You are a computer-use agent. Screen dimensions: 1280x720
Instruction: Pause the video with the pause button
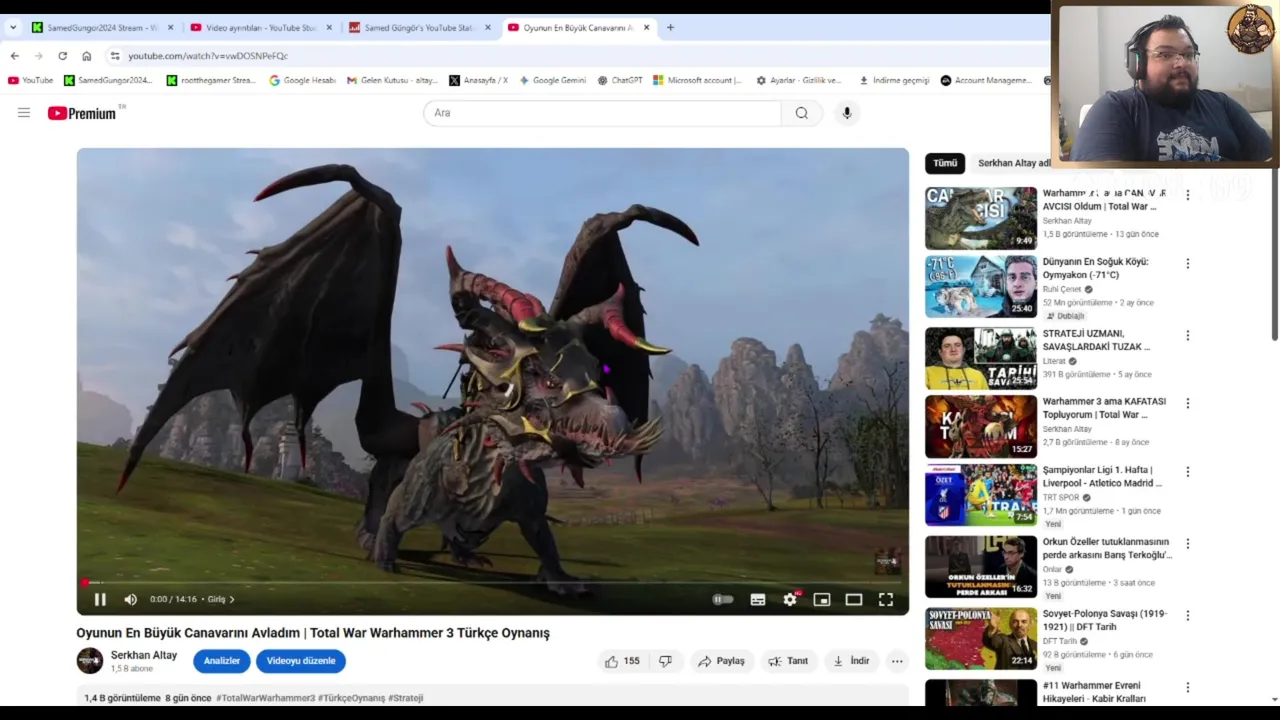coord(100,599)
